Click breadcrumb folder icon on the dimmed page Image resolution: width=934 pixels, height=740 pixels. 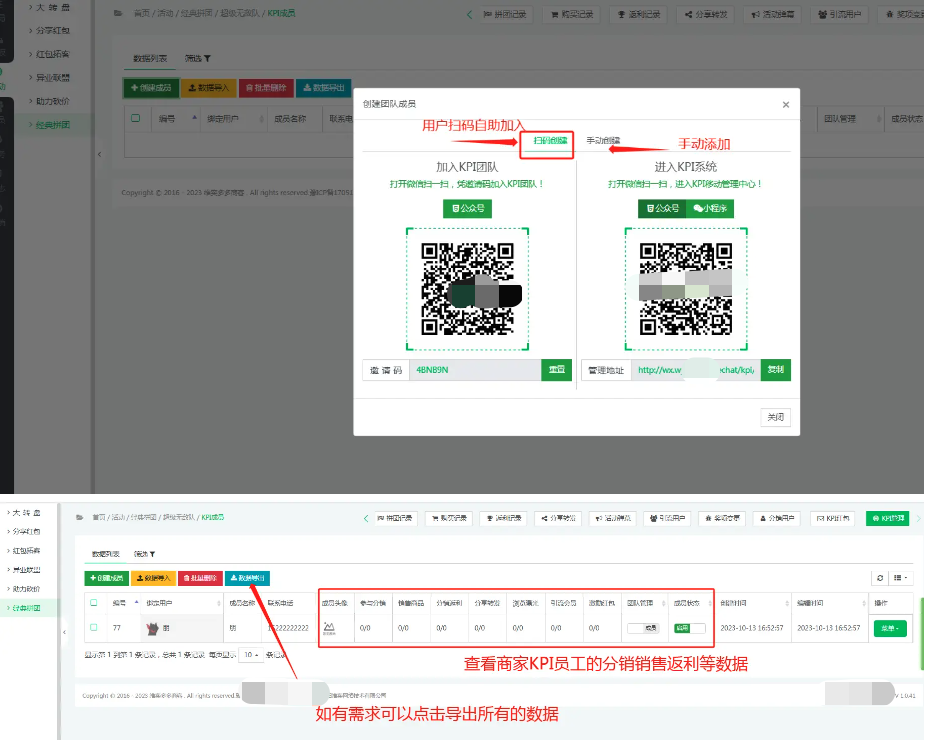(x=118, y=13)
